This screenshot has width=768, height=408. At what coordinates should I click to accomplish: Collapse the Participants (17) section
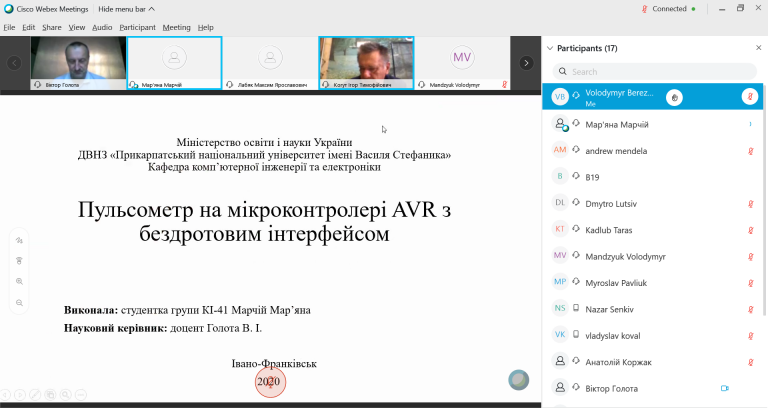(x=550, y=48)
